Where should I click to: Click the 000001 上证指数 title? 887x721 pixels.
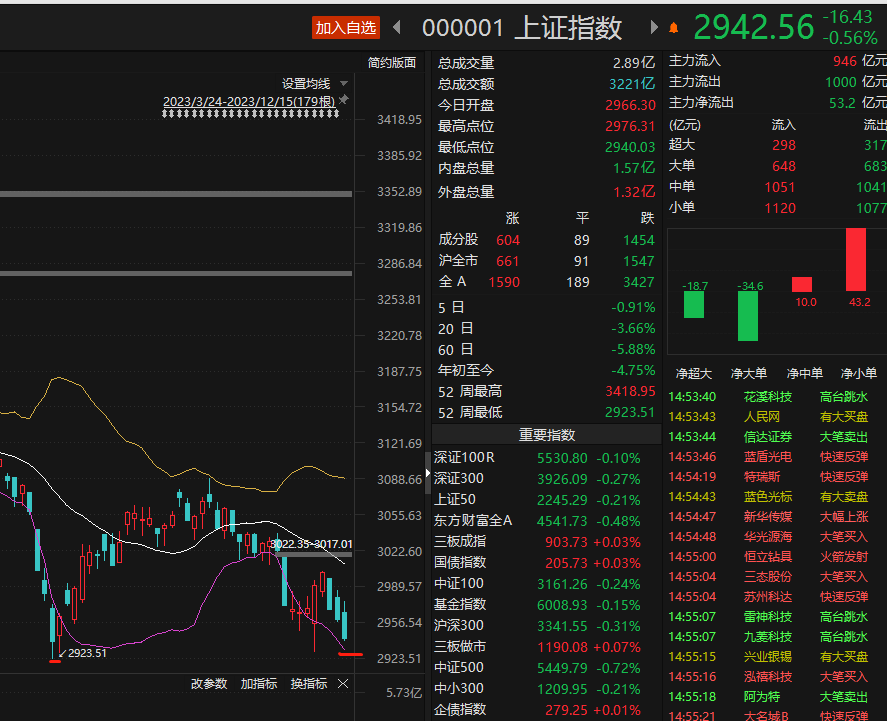click(522, 28)
